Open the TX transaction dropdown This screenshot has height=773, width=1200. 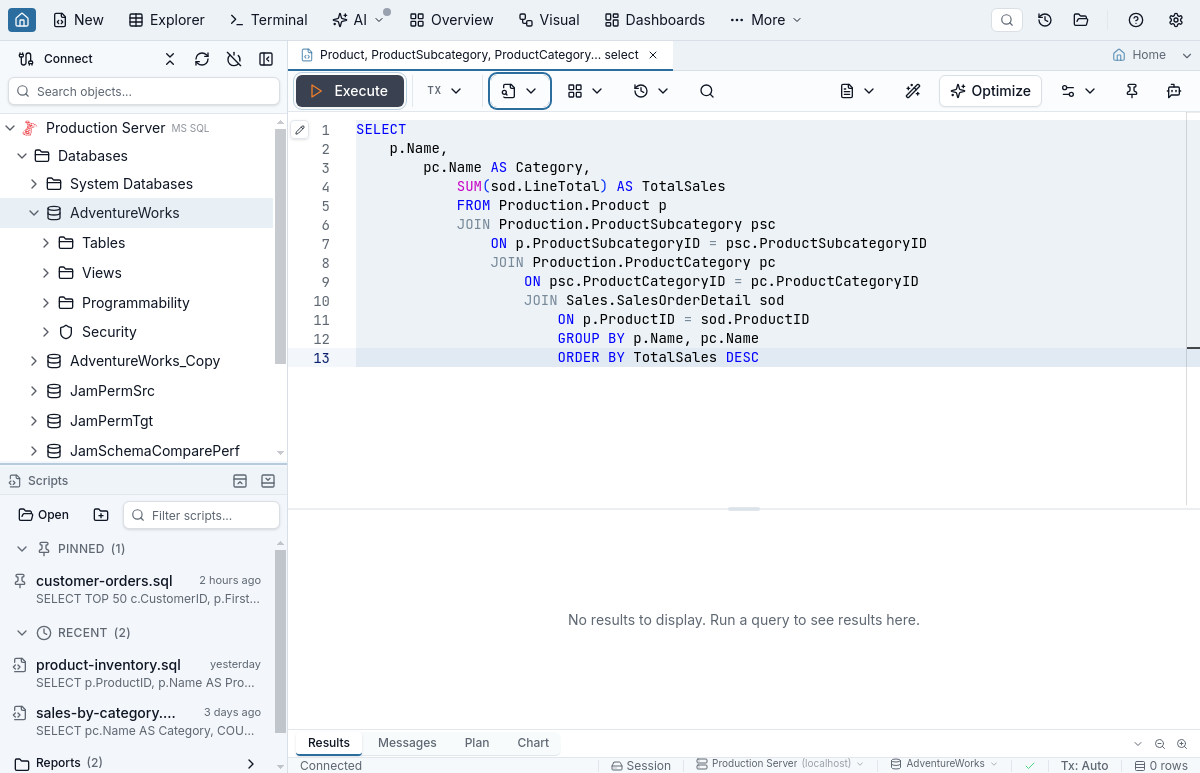point(445,91)
